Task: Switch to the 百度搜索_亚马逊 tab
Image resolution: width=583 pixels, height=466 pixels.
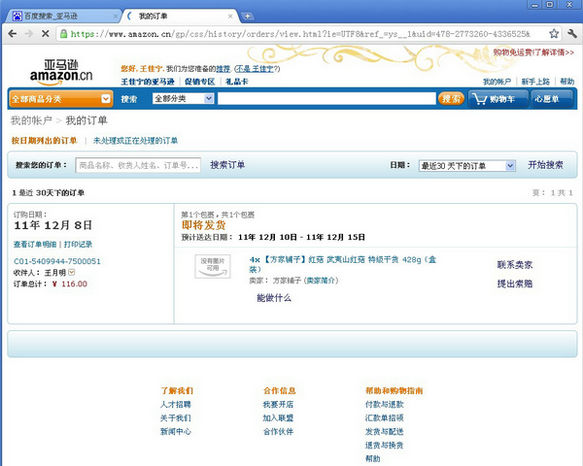Action: pyautogui.click(x=63, y=16)
